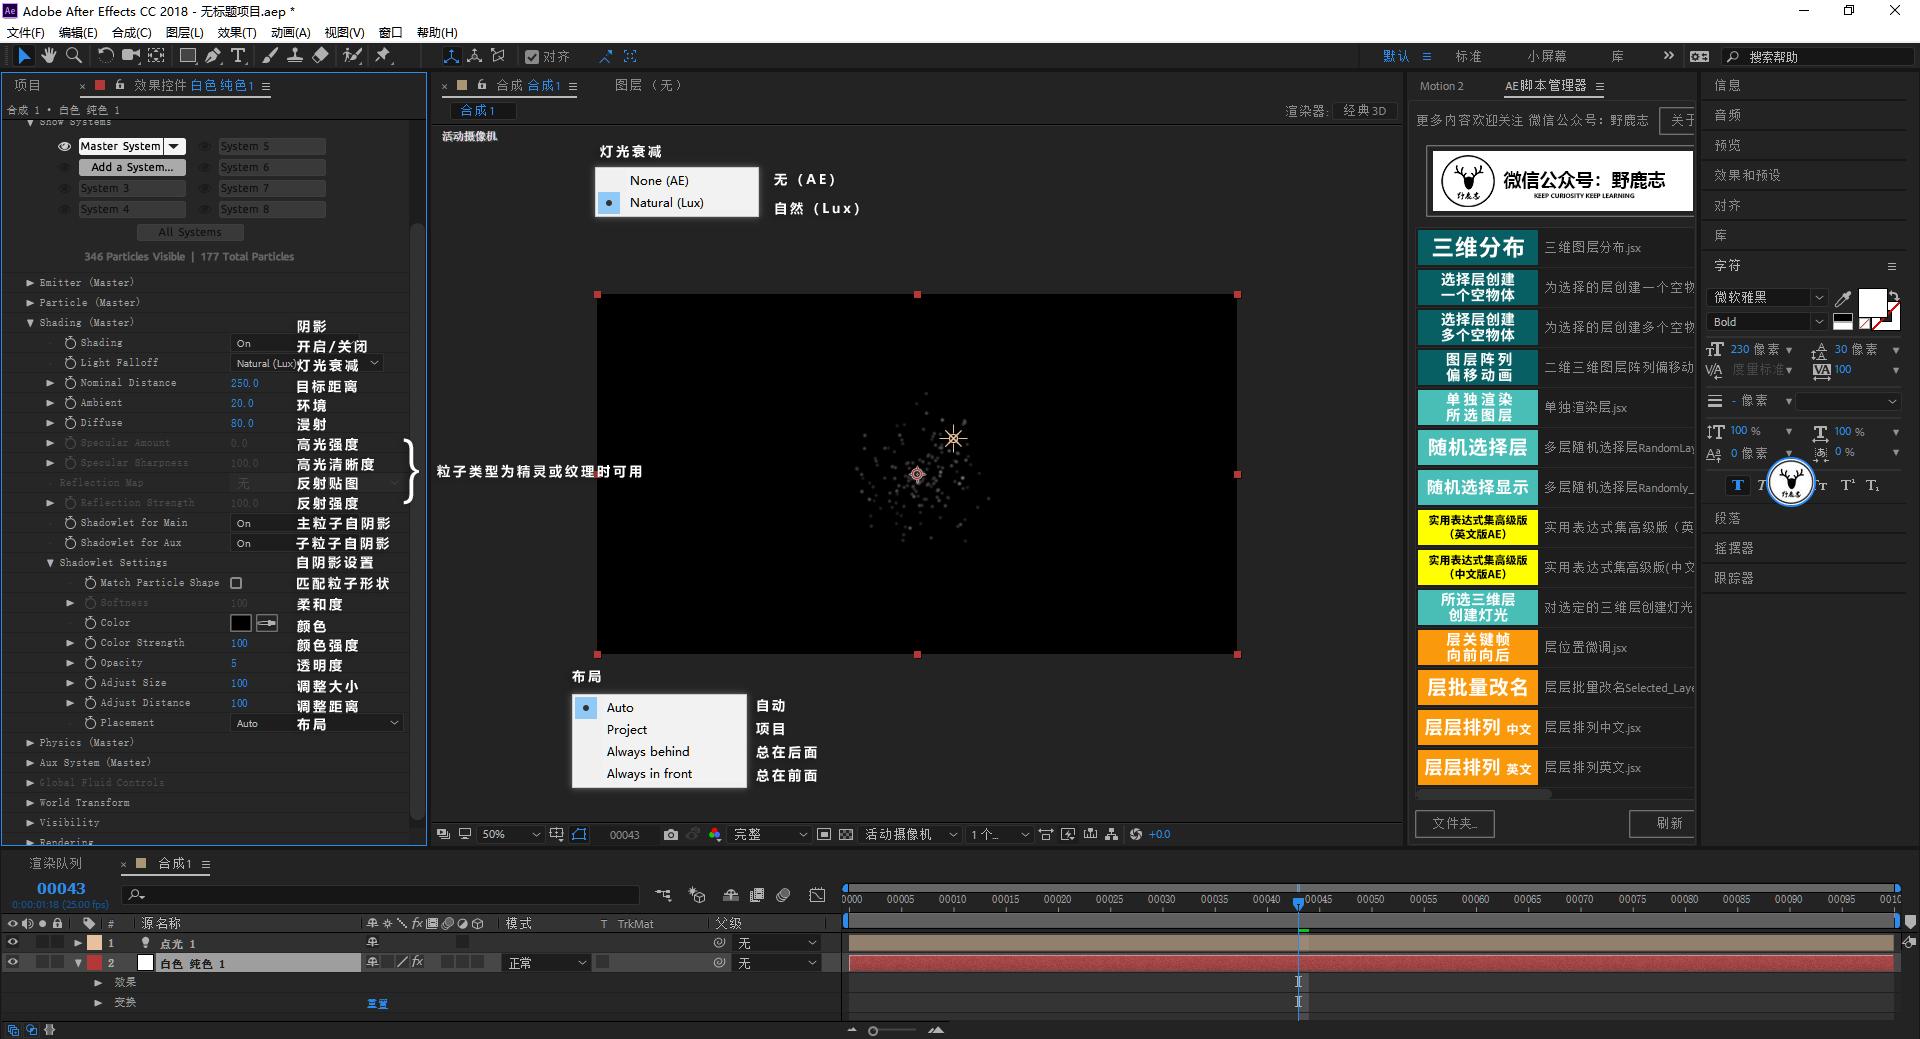Image resolution: width=1920 pixels, height=1039 pixels.
Task: Select the Clone Stamp tool
Action: point(295,56)
